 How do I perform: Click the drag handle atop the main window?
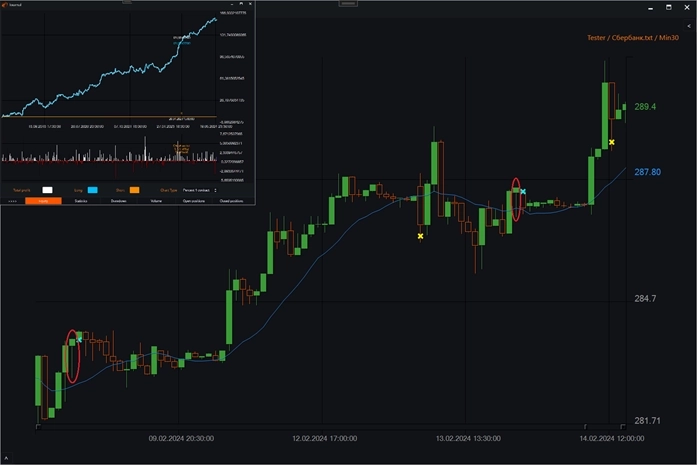348,3
